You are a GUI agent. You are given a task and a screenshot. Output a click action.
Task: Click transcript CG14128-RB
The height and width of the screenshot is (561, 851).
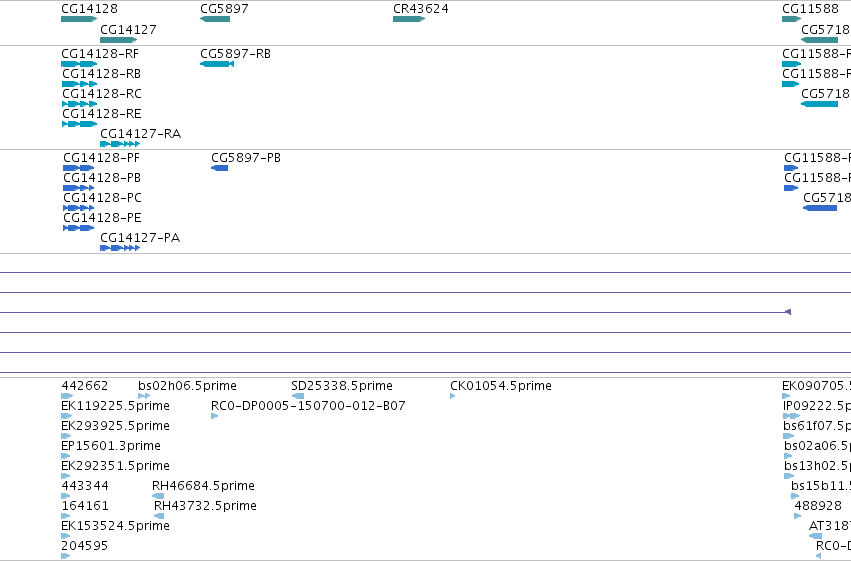[101, 74]
